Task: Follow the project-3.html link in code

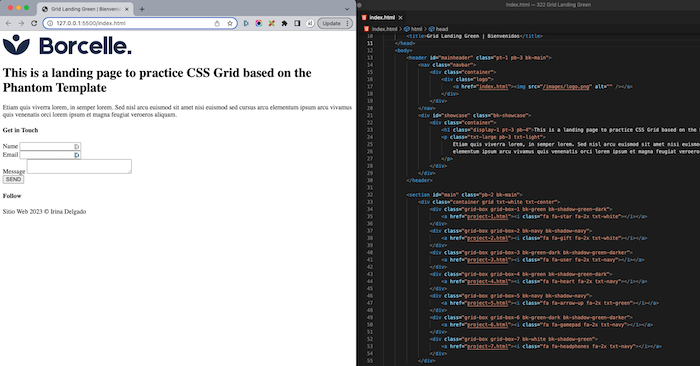Action: [x=488, y=260]
